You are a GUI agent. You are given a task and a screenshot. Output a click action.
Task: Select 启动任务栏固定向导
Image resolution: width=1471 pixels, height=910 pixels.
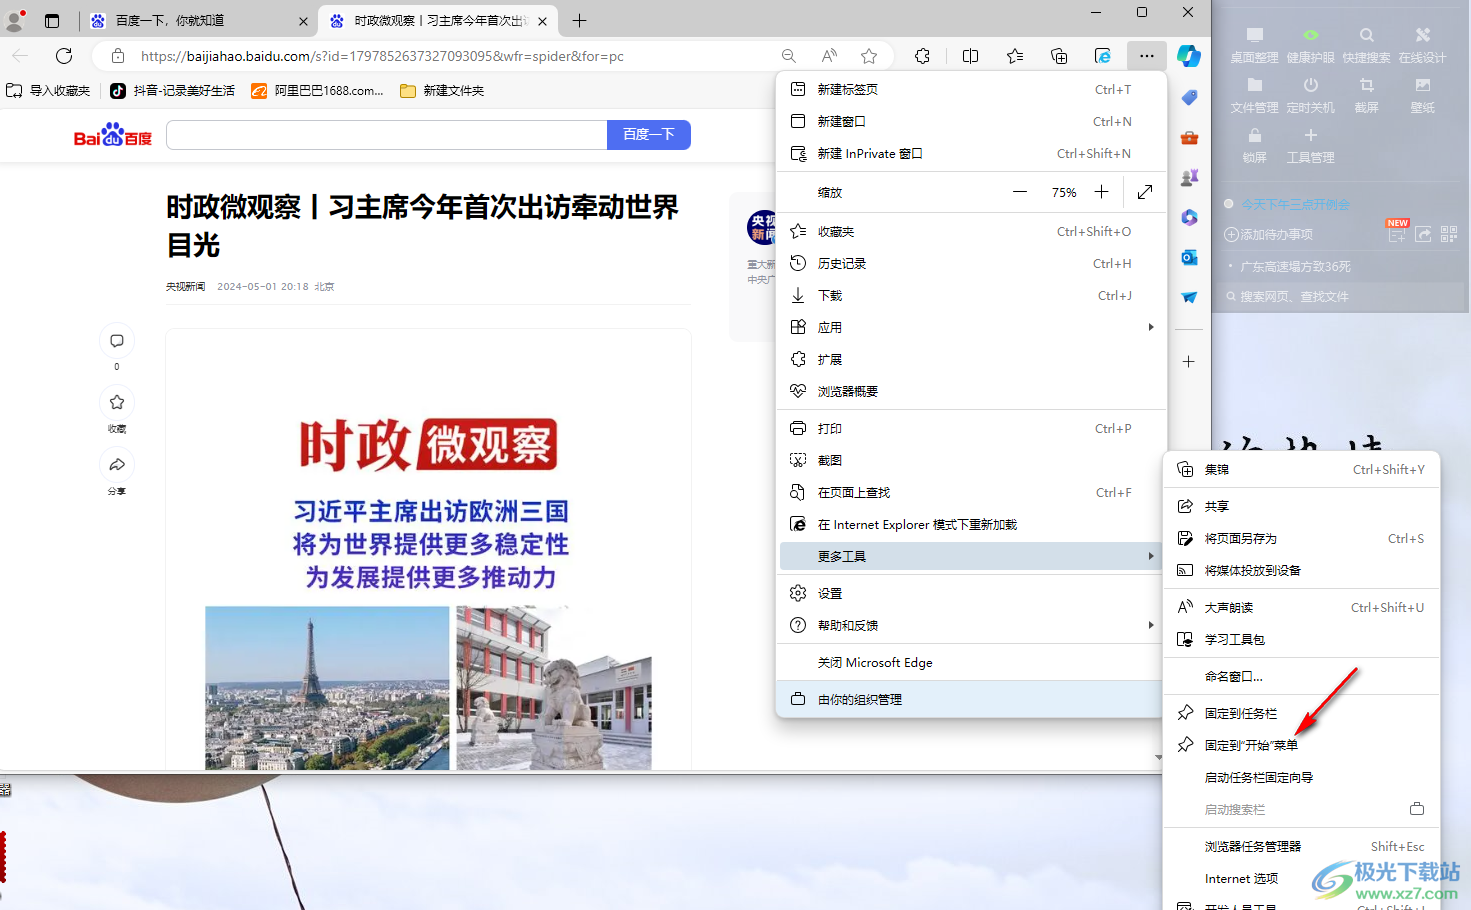(1302, 777)
